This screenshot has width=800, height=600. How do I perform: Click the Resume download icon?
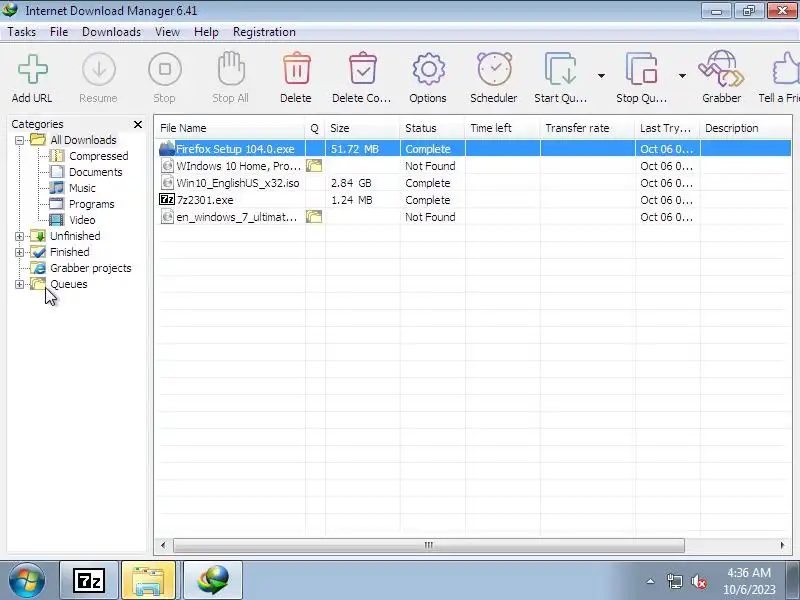point(98,69)
